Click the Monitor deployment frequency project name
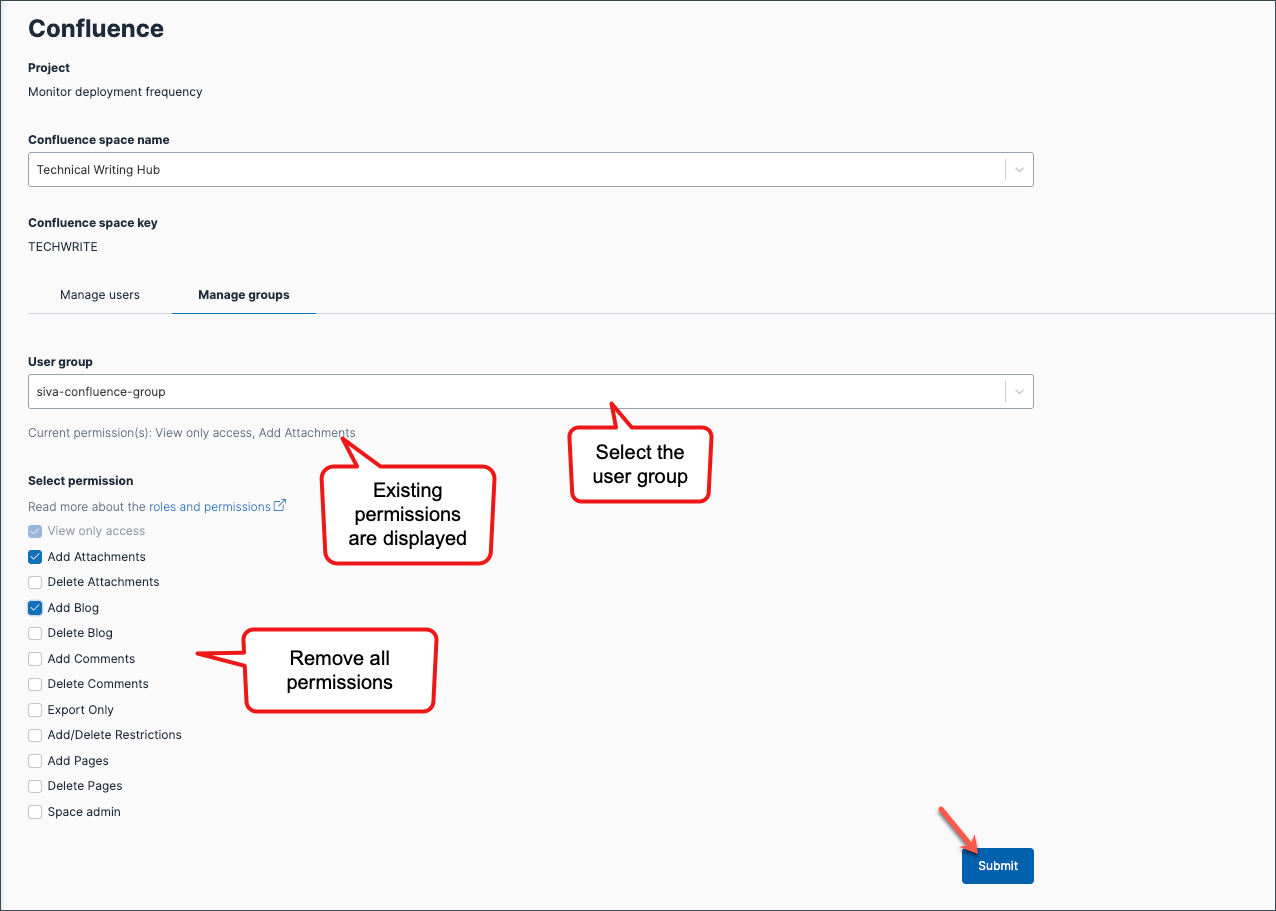The width and height of the screenshot is (1276, 911). click(115, 92)
